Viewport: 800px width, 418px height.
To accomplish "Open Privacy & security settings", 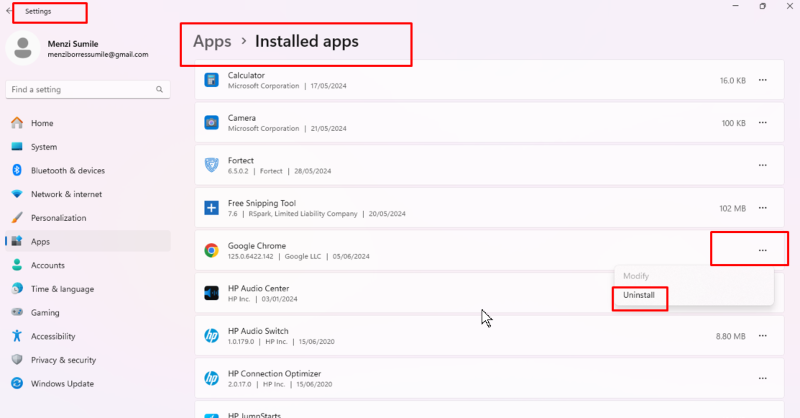I will (x=88, y=360).
